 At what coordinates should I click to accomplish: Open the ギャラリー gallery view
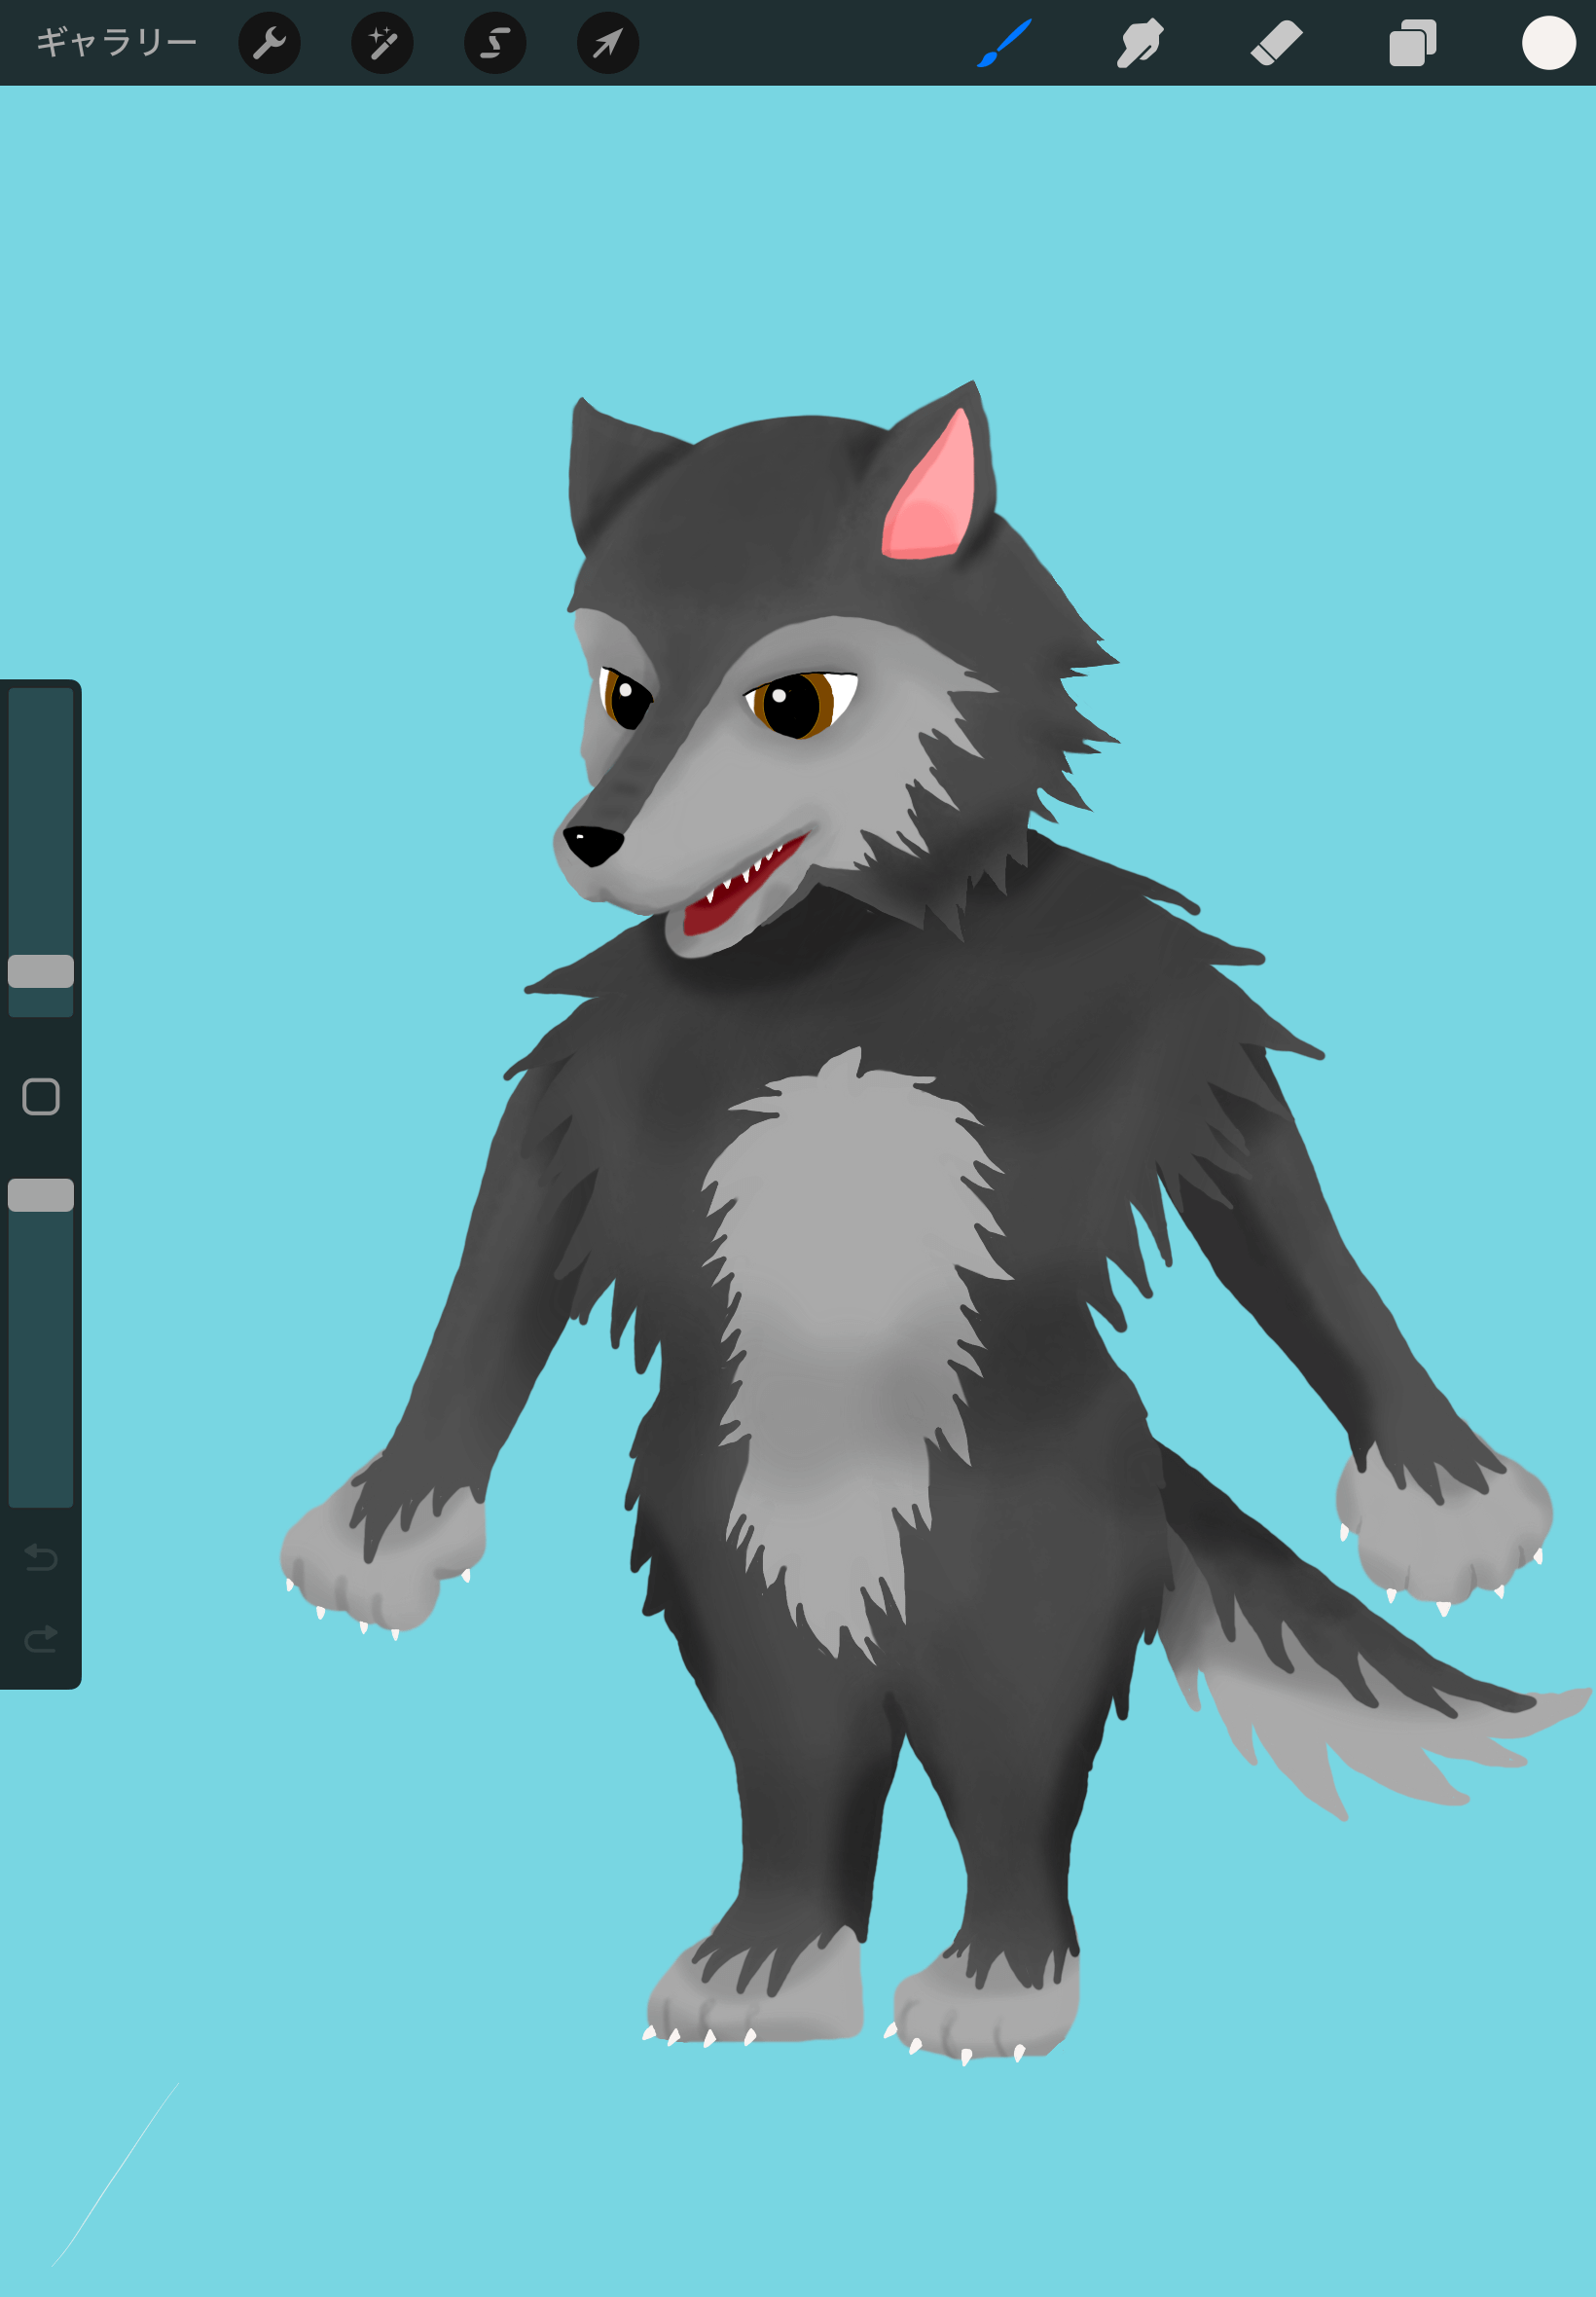coord(116,43)
